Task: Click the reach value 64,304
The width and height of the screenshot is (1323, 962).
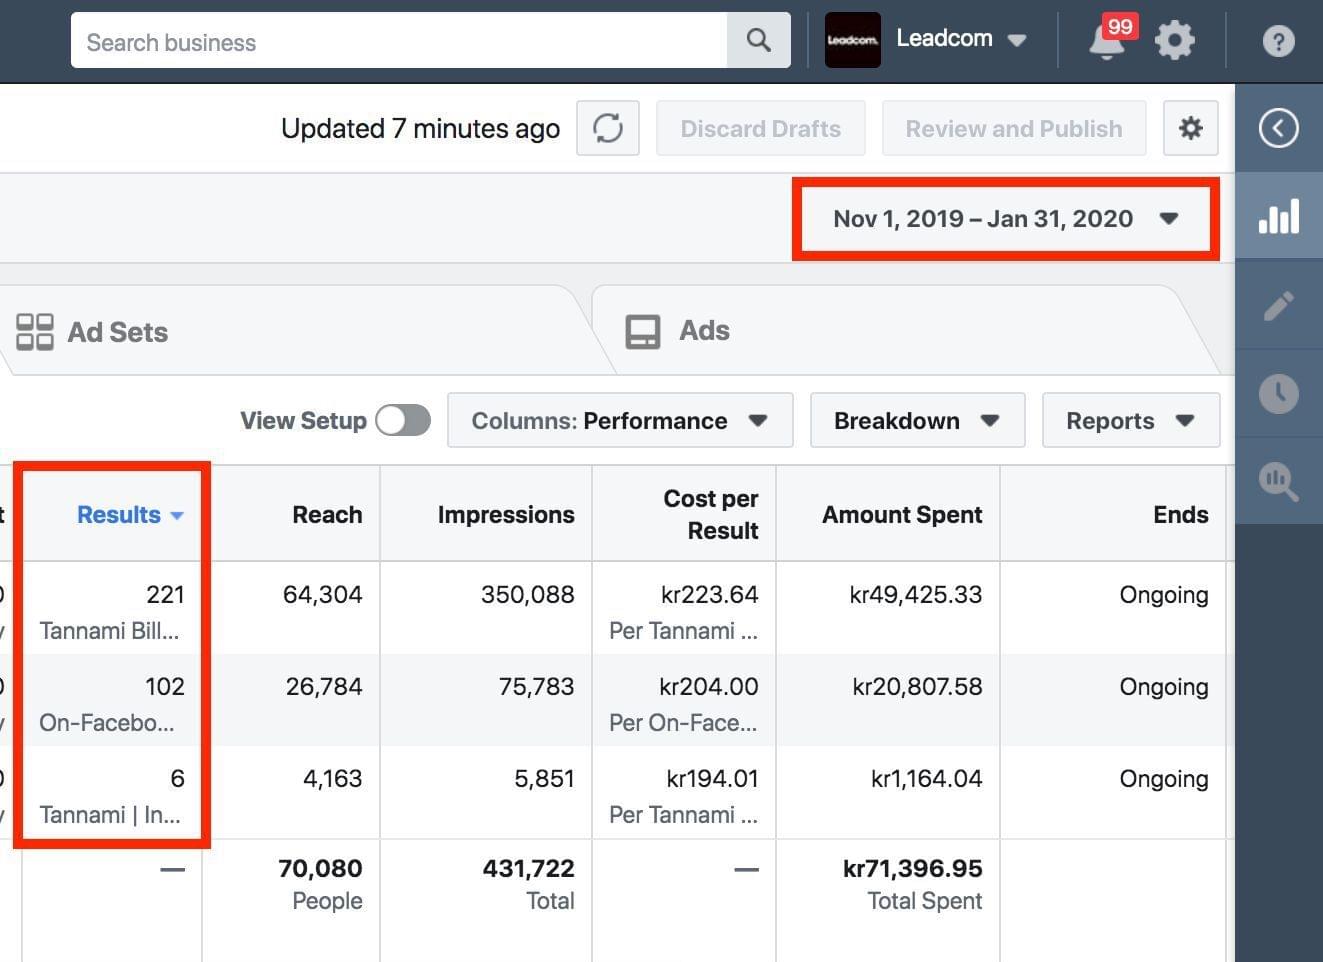Action: [x=322, y=595]
